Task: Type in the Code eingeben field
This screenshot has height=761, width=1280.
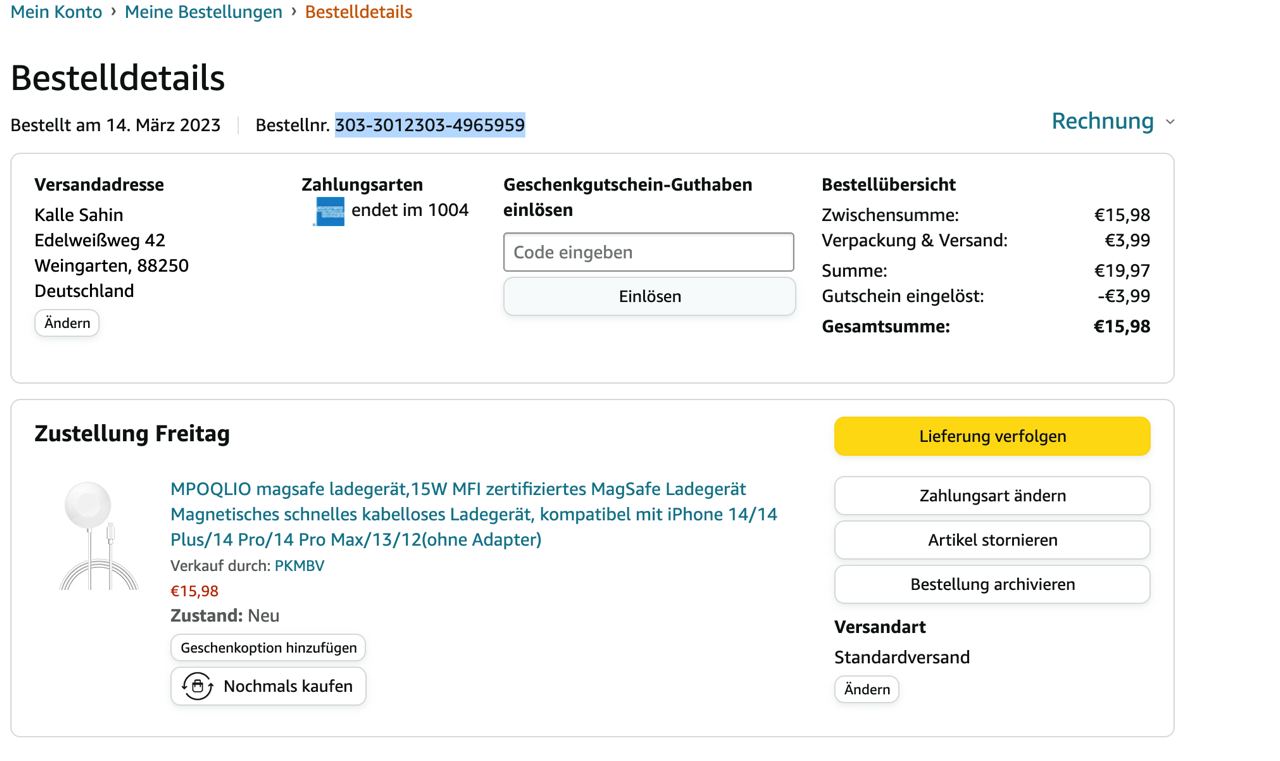Action: 648,252
